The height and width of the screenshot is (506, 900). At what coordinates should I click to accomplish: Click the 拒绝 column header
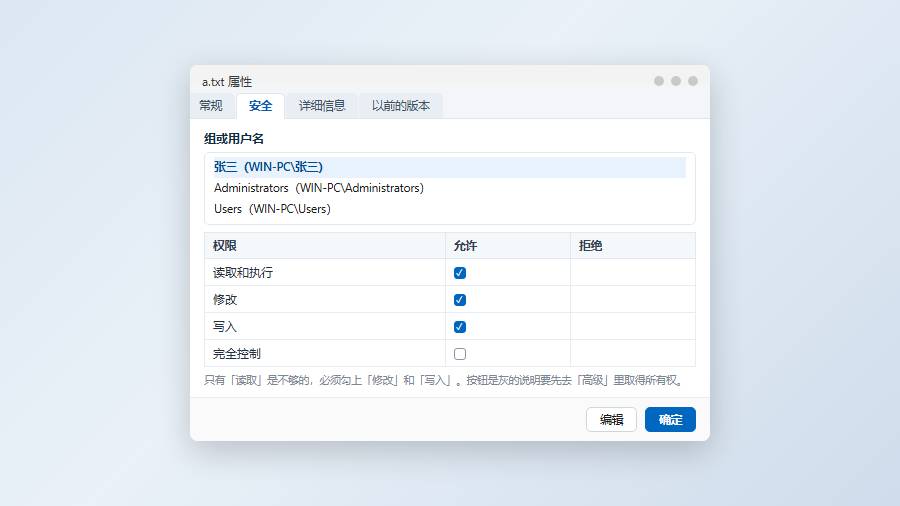pos(633,246)
